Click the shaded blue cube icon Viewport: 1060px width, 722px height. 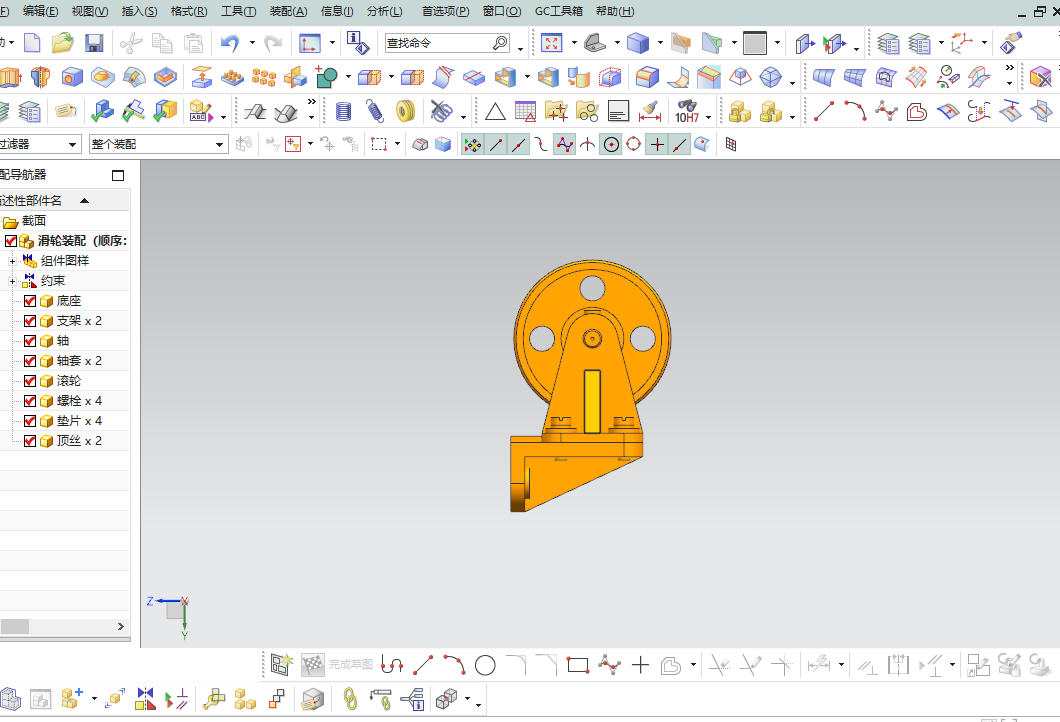pyautogui.click(x=637, y=43)
